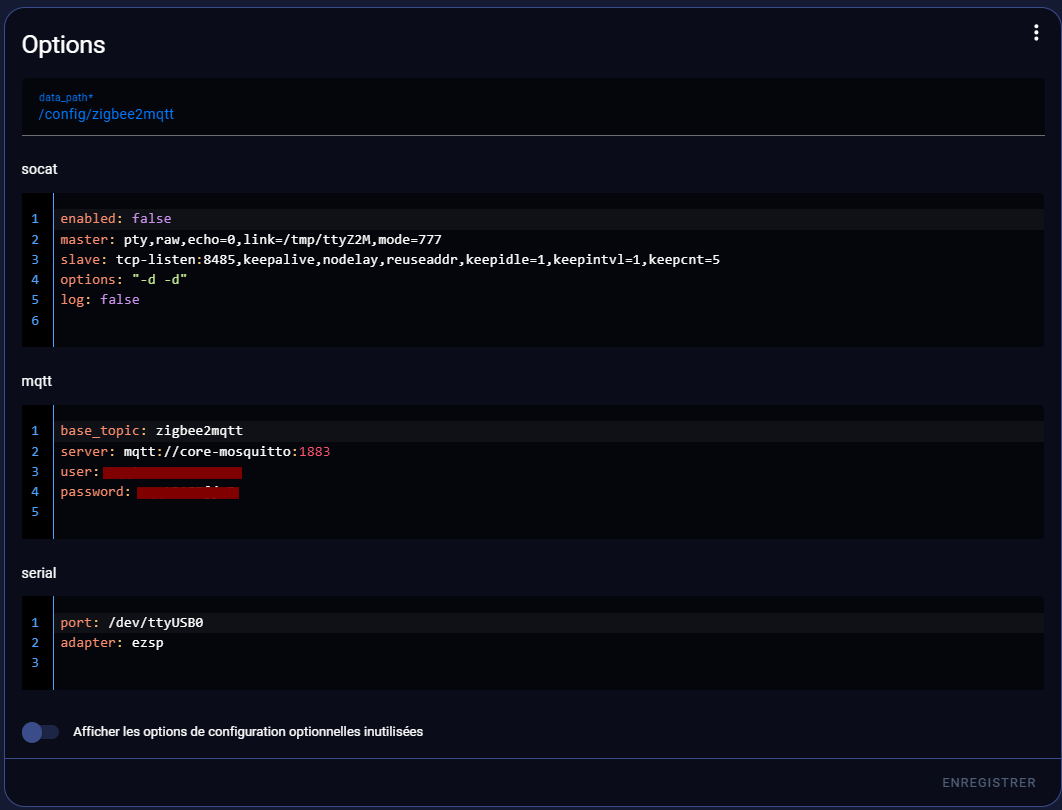Click the base_topic zigbee2mqtt line

click(549, 431)
